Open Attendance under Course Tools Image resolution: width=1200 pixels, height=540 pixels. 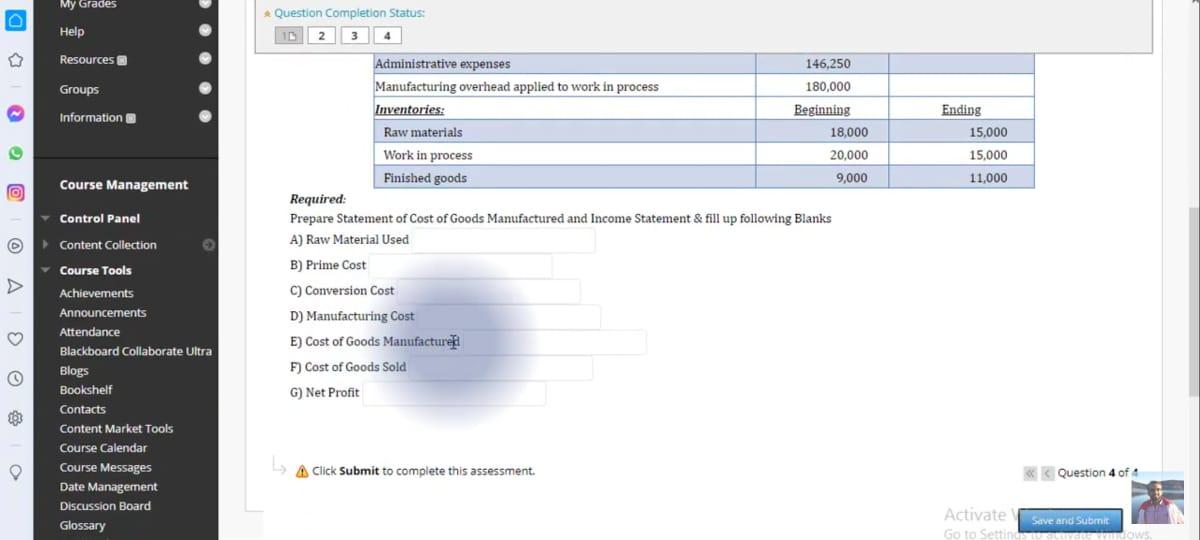pos(89,331)
